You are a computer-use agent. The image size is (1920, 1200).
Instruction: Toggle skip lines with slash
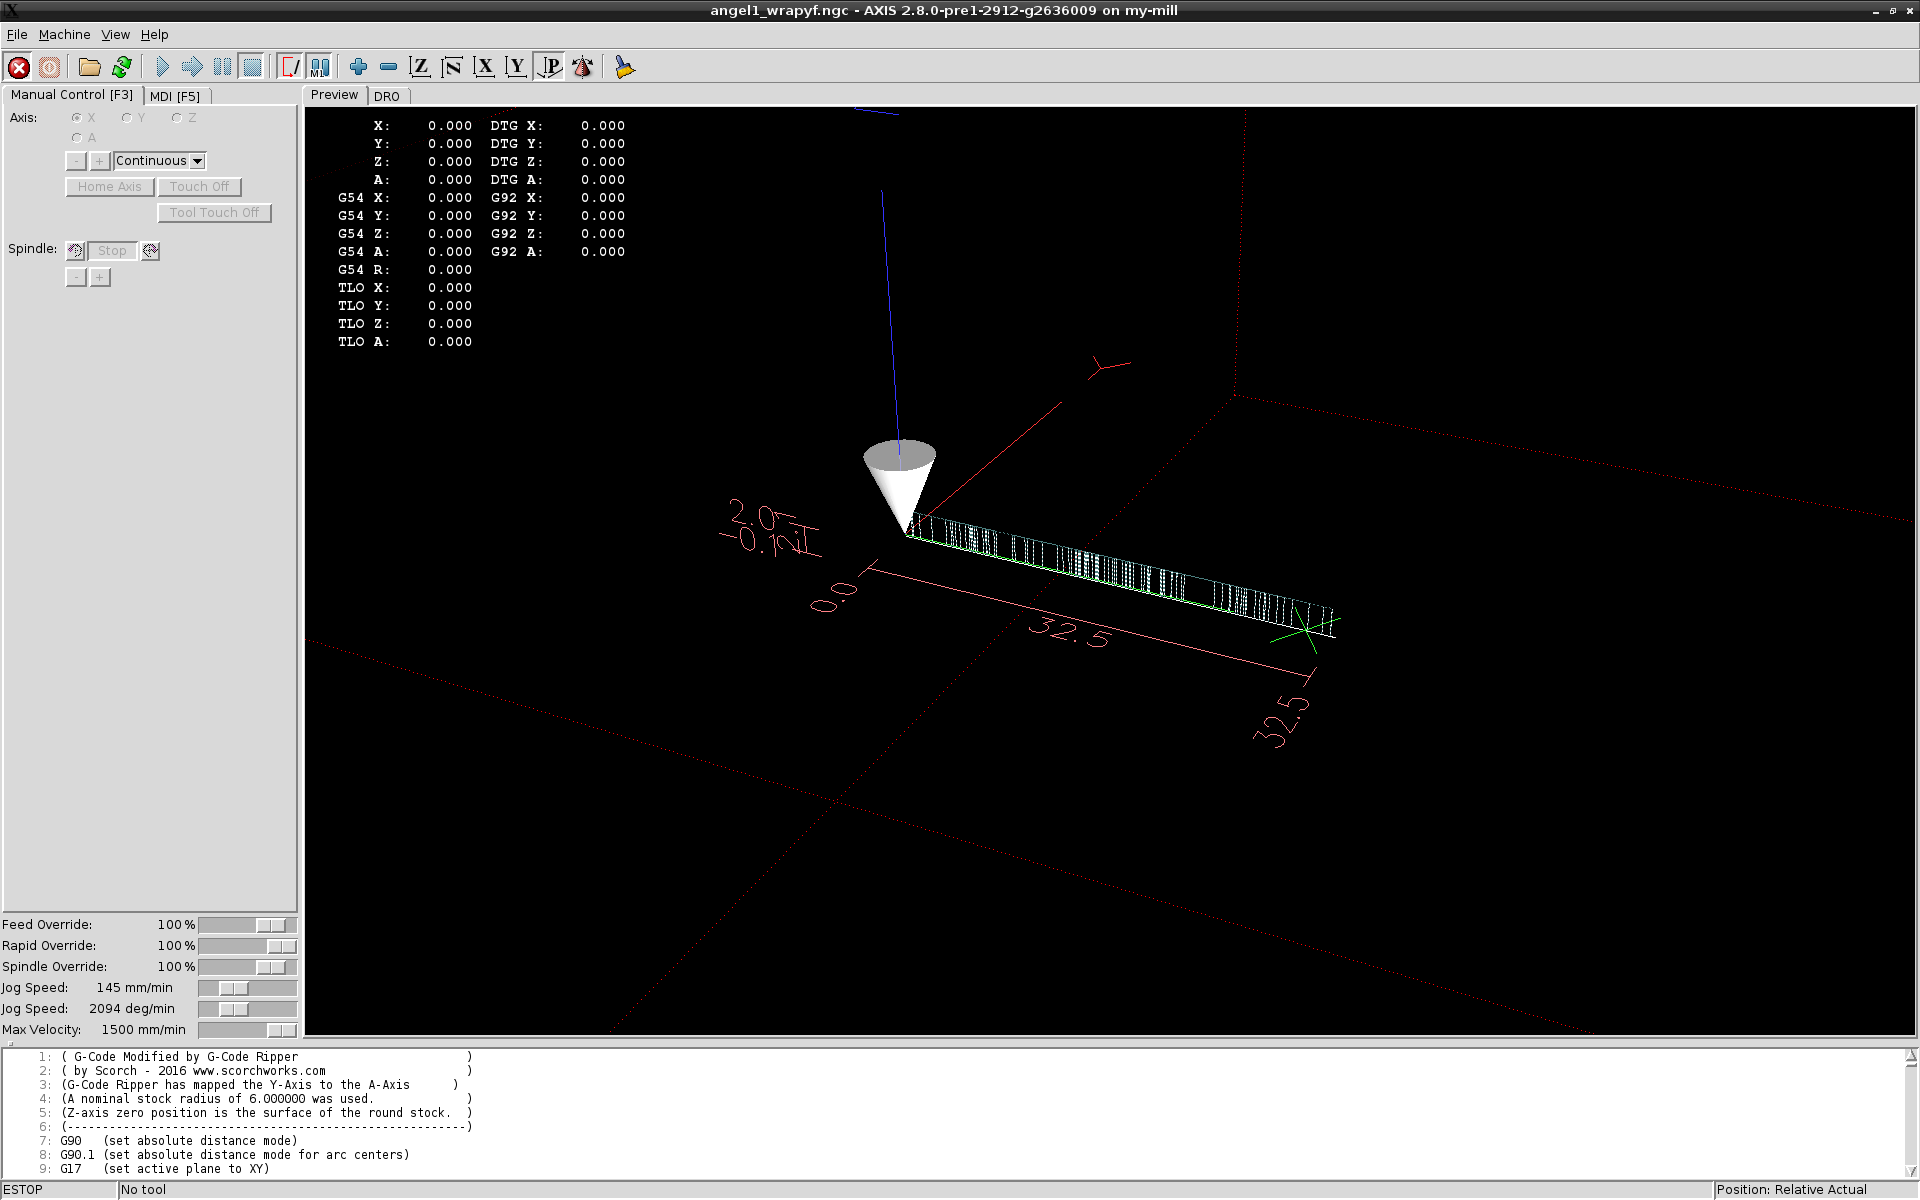[x=290, y=67]
